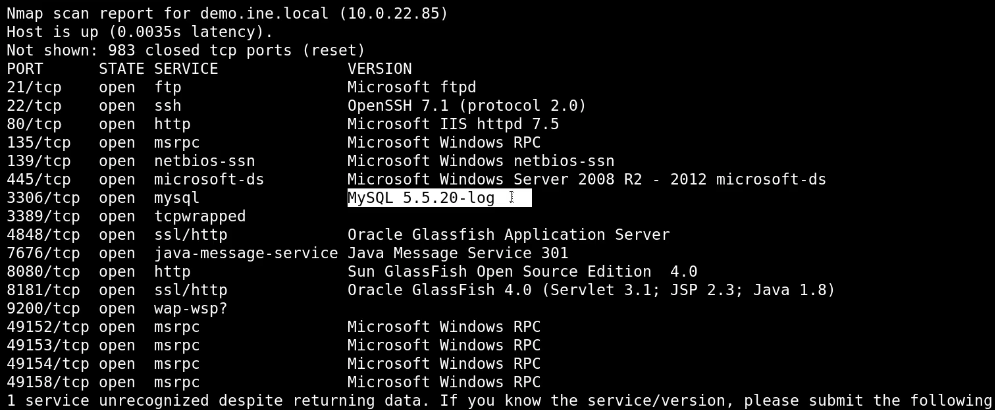Click the VERSION column header

[379, 69]
